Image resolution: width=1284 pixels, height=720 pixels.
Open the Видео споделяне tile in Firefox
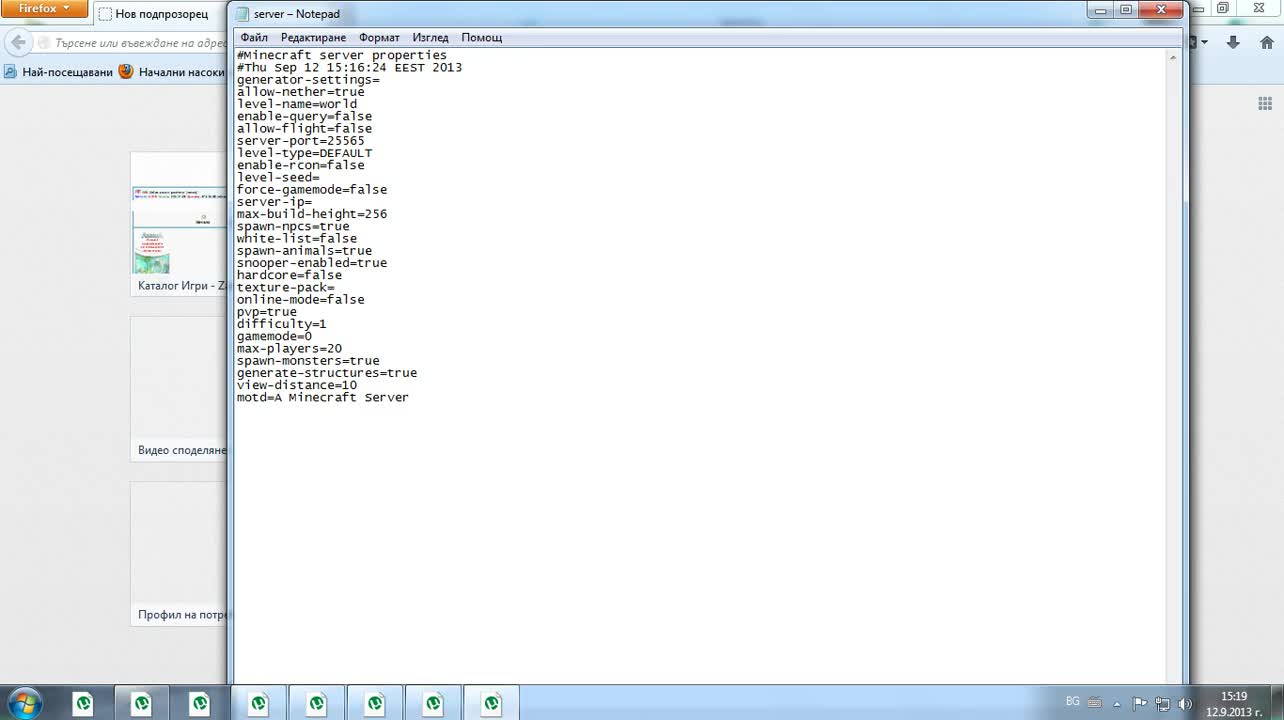tap(179, 389)
